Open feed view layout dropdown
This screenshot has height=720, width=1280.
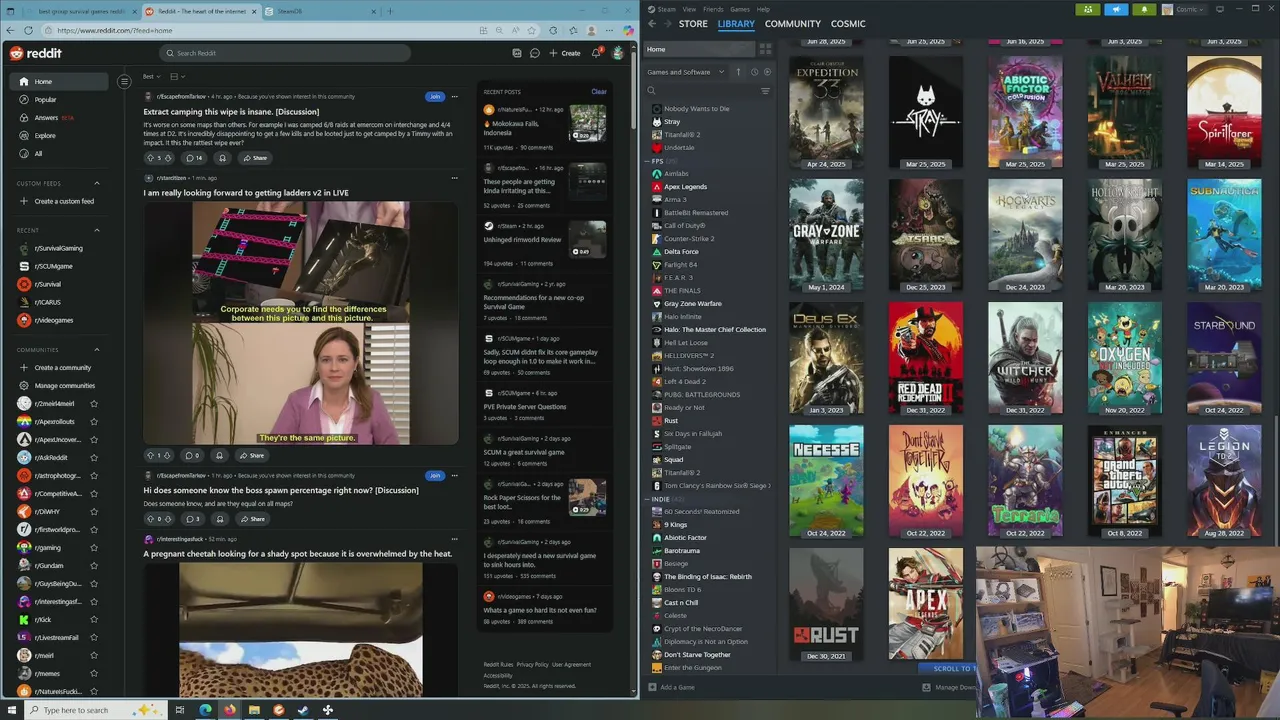coord(177,77)
